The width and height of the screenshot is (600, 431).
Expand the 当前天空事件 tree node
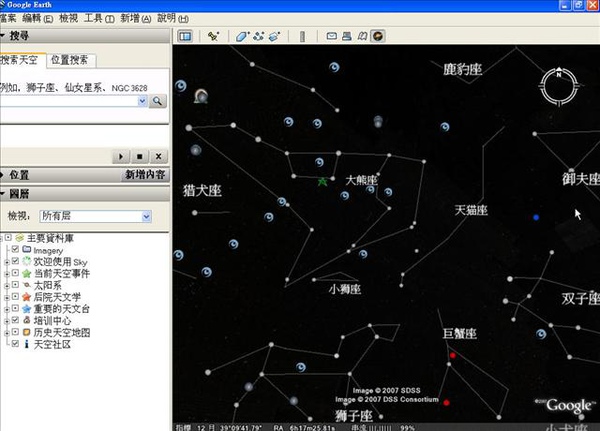7,274
